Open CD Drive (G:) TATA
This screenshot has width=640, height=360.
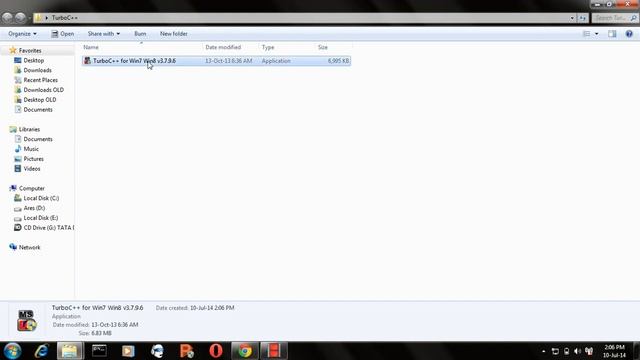click(48, 228)
